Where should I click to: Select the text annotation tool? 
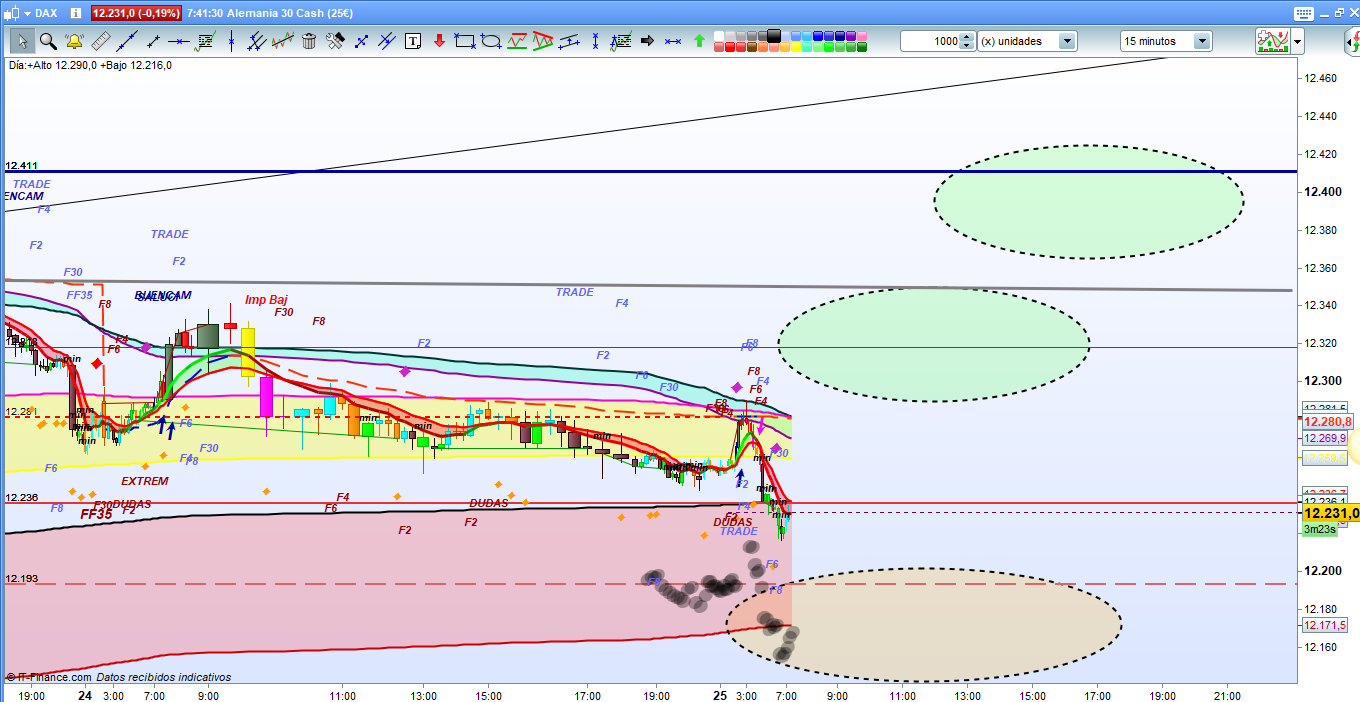(x=413, y=41)
